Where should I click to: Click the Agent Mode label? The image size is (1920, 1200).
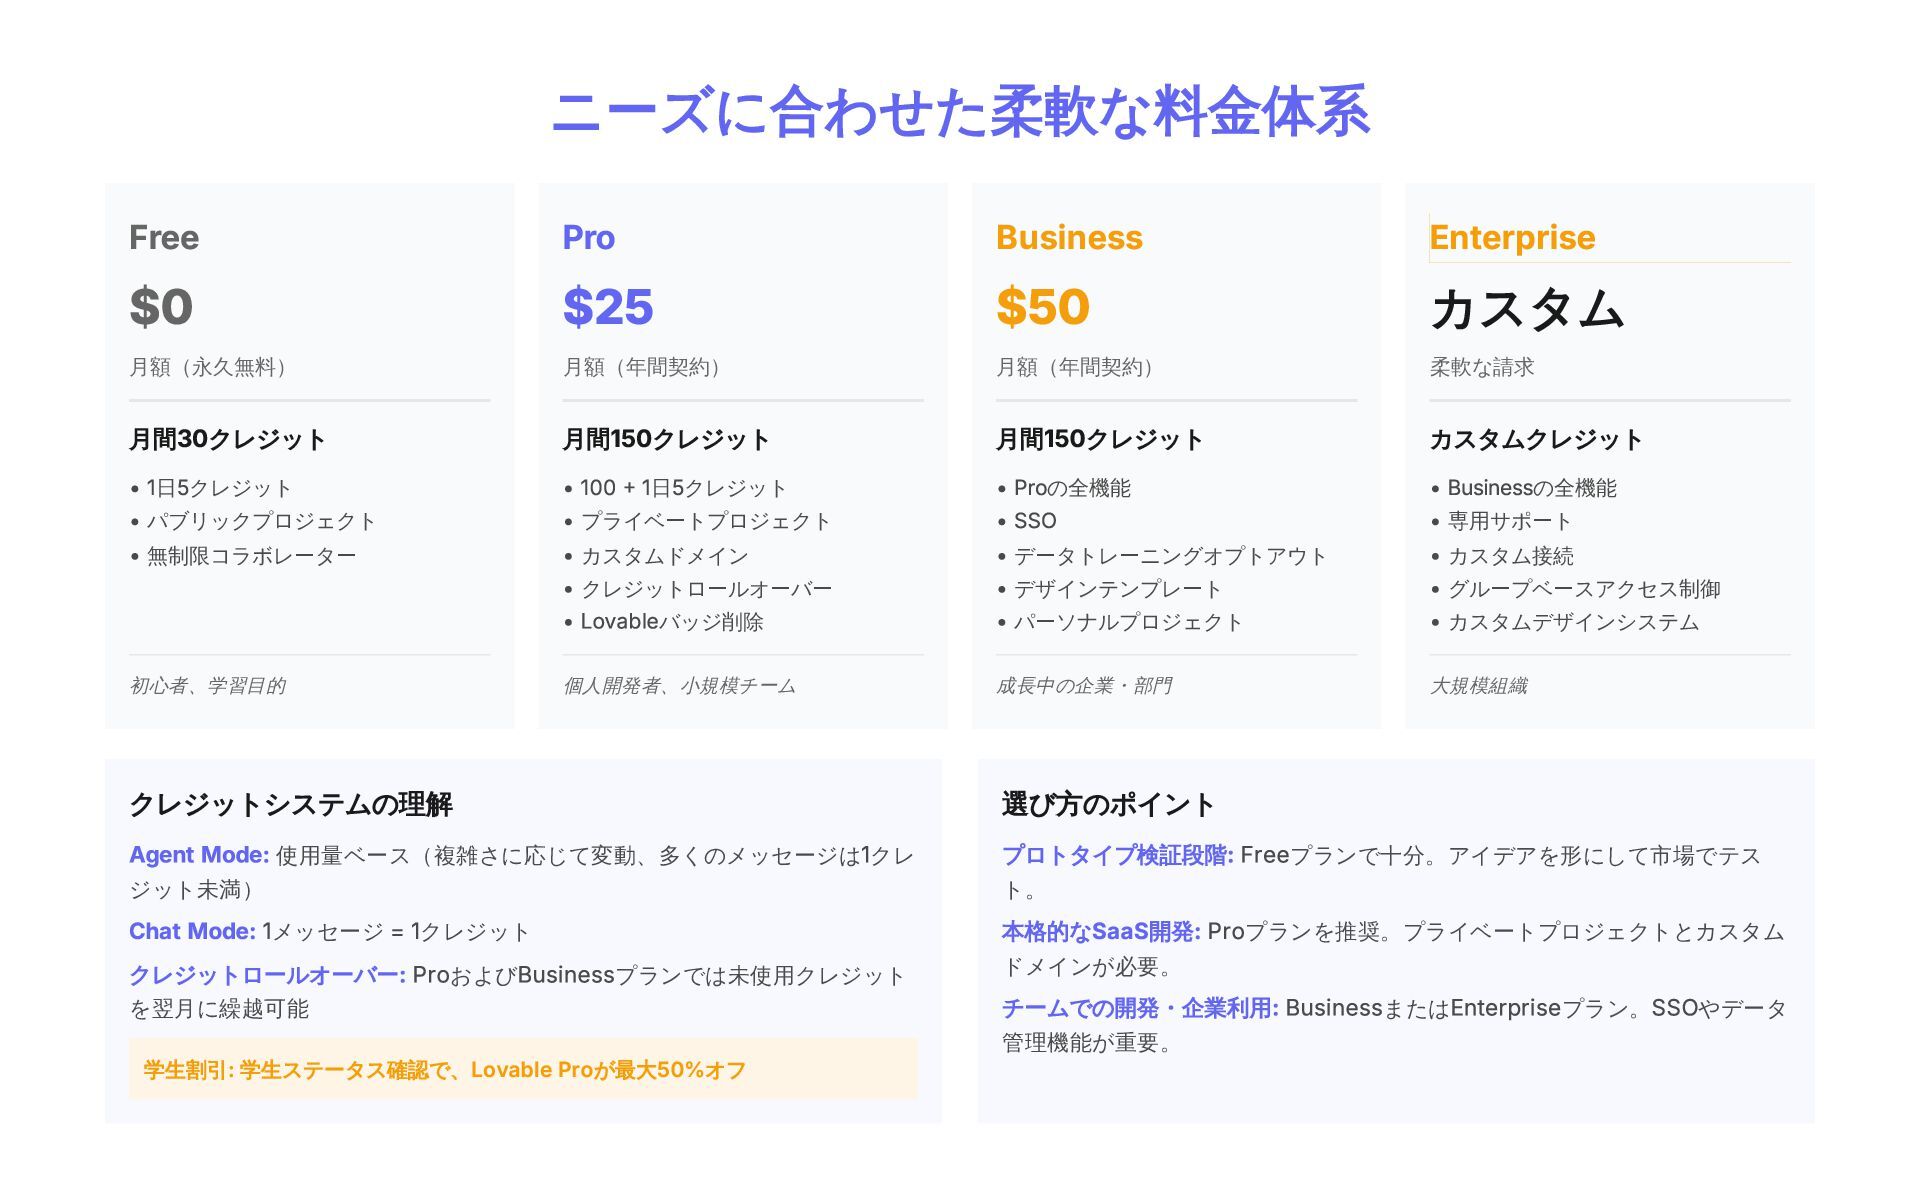[x=199, y=856]
